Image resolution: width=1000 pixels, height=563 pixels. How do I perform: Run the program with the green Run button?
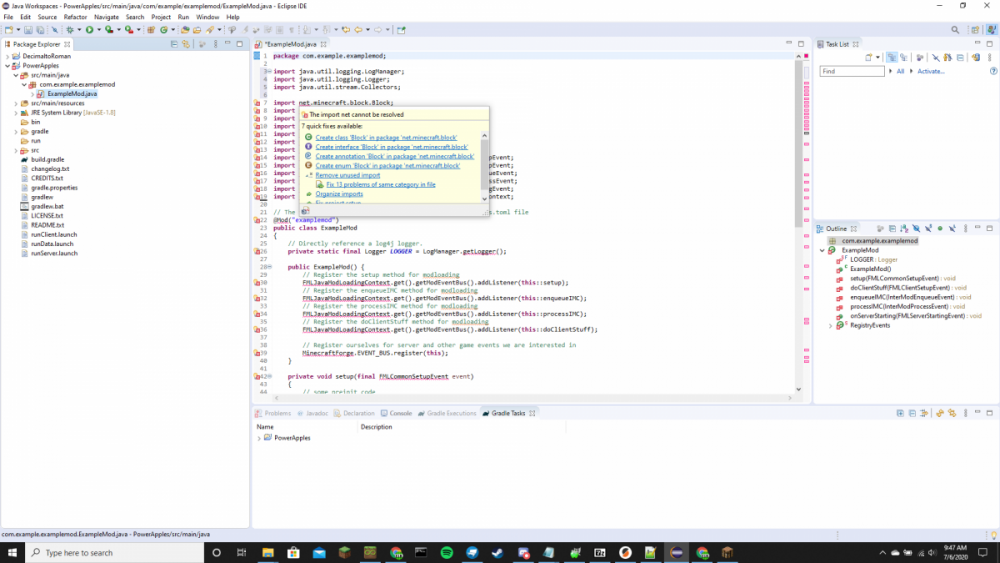[x=89, y=29]
